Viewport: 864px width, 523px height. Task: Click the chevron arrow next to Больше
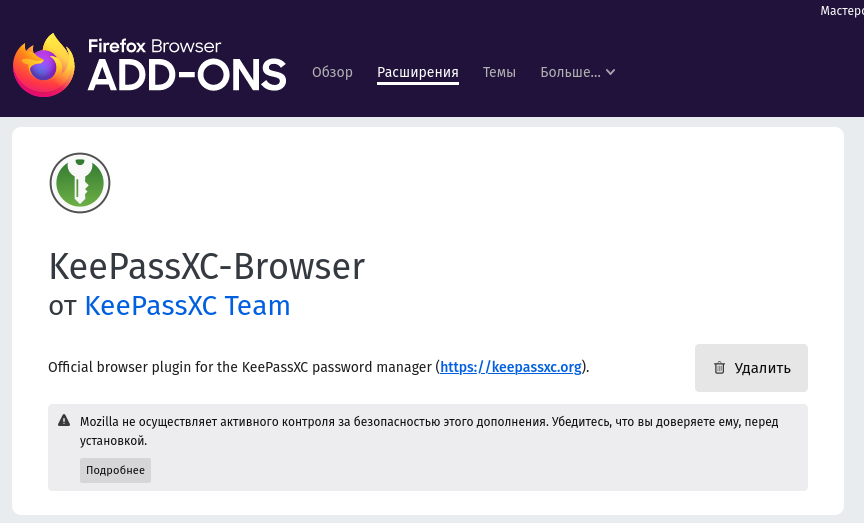click(611, 72)
